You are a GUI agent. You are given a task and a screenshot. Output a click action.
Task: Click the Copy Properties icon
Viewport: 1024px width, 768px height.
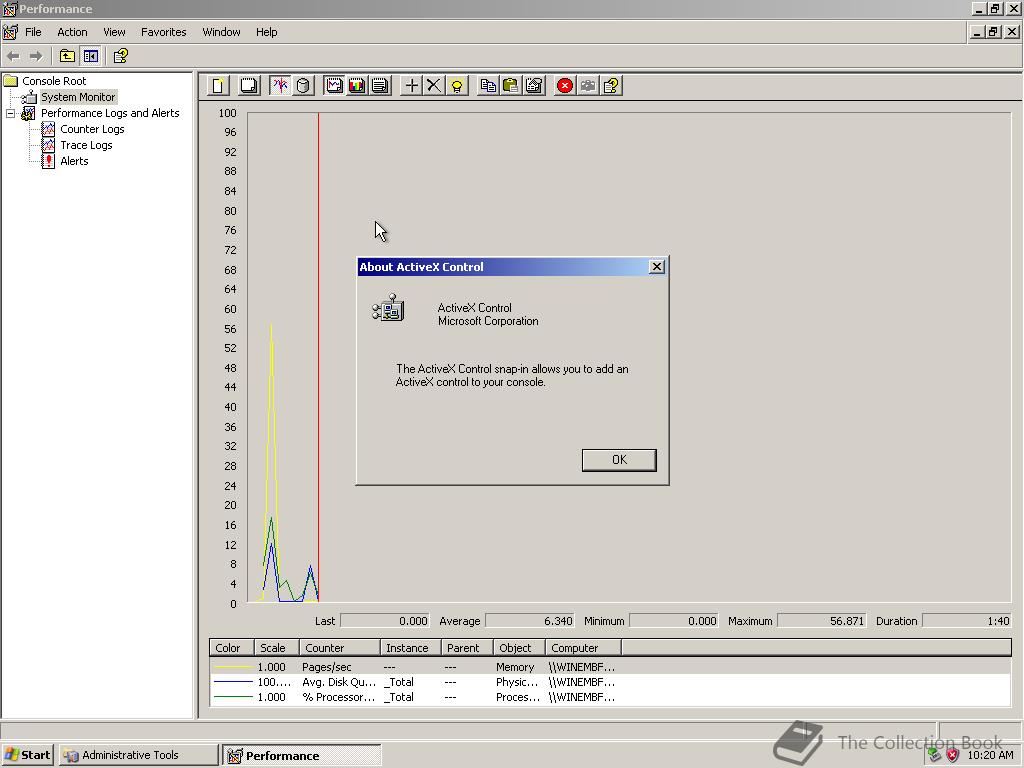tap(488, 86)
